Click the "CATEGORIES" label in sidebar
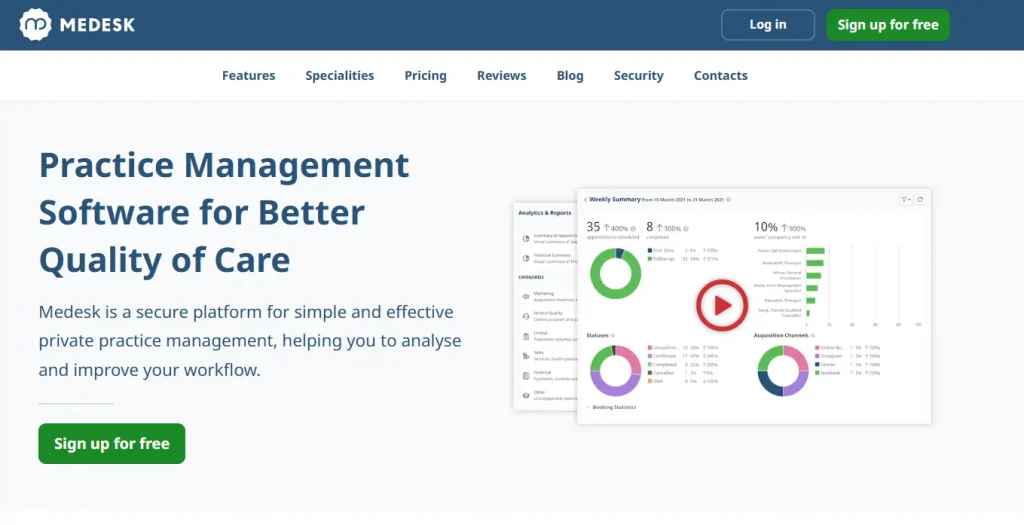1024x525 pixels. tap(531, 278)
